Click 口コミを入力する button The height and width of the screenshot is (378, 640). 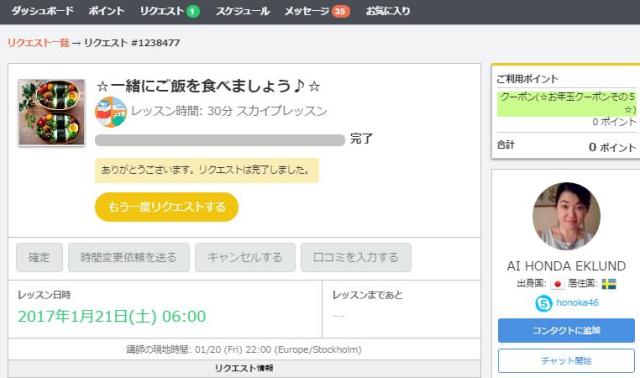356,257
